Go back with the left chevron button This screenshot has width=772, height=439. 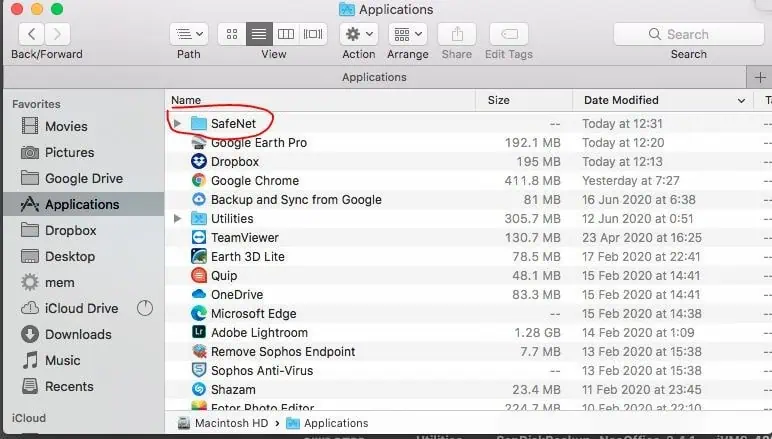point(32,34)
